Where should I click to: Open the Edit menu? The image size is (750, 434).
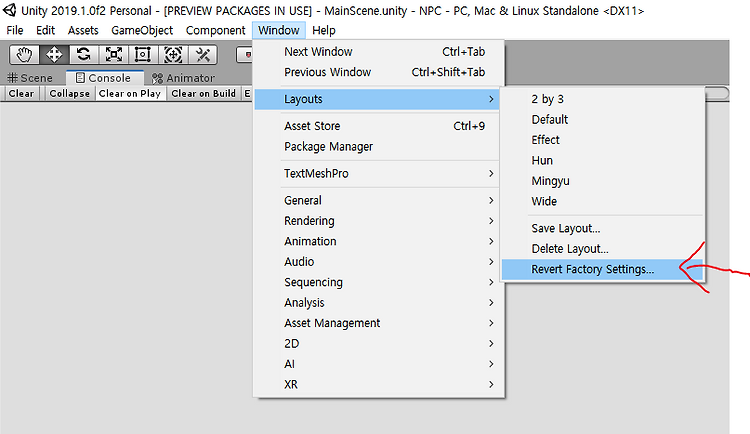pyautogui.click(x=45, y=30)
